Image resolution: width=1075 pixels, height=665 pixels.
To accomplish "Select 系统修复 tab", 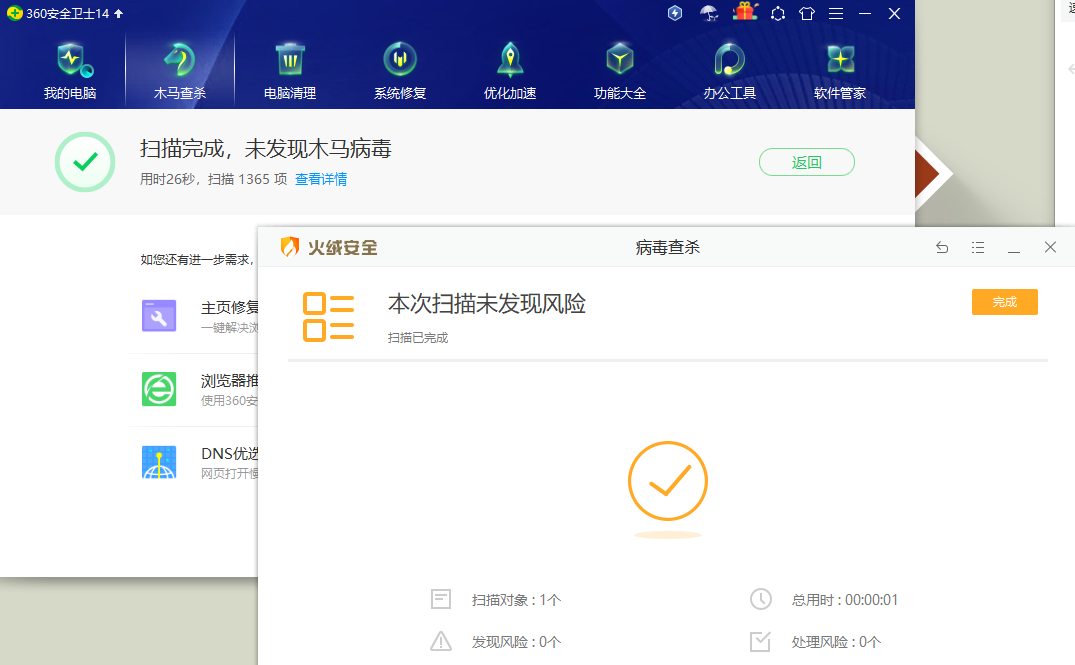I will [x=400, y=71].
